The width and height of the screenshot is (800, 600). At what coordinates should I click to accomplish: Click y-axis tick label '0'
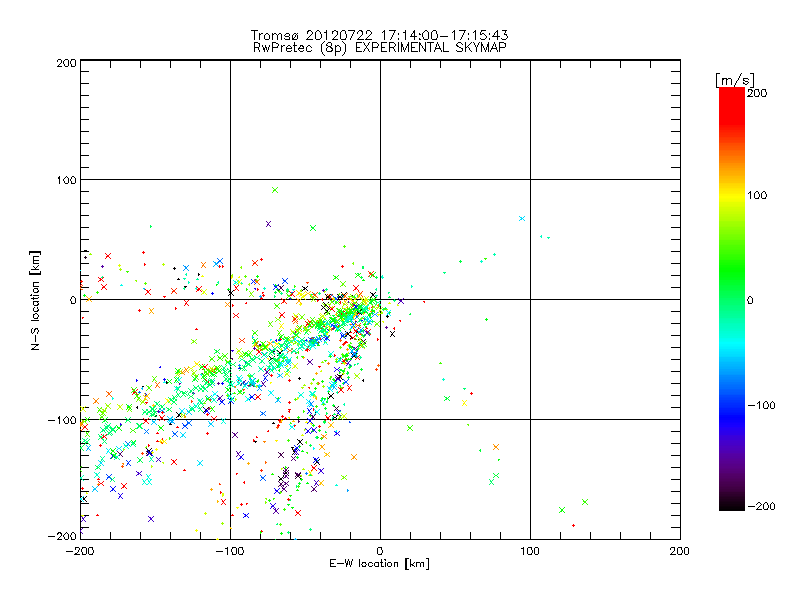coord(73,300)
